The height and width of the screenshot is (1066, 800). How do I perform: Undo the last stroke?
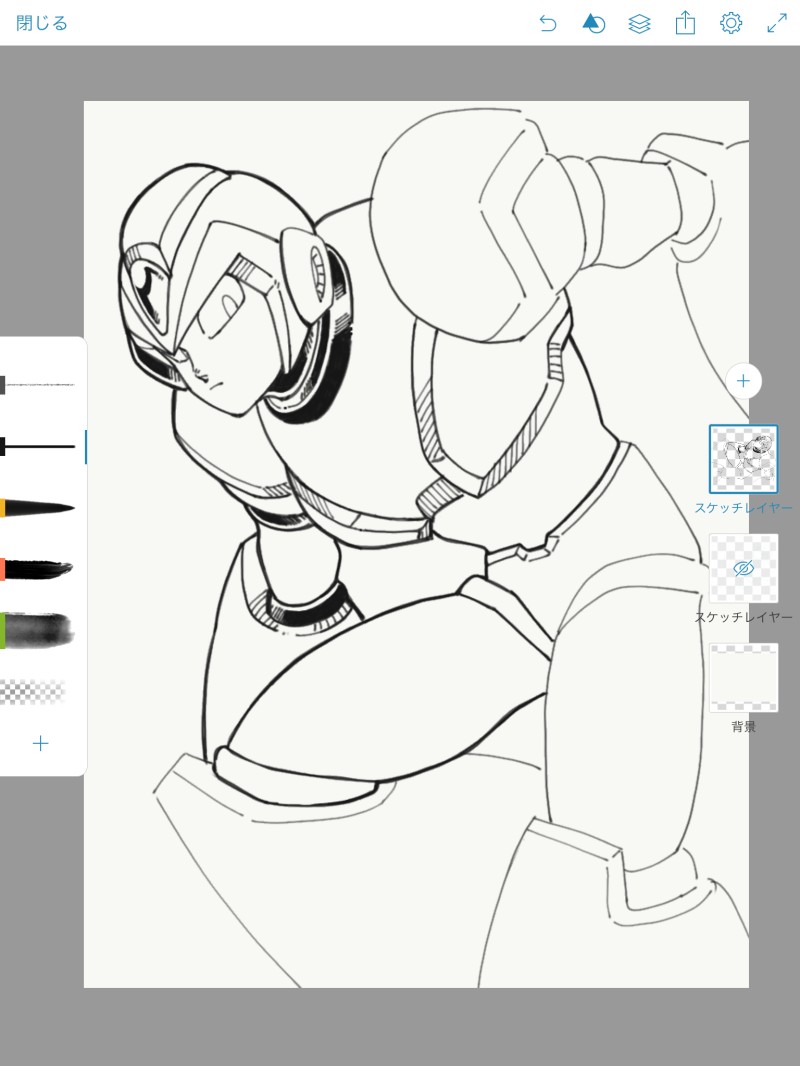click(x=548, y=24)
